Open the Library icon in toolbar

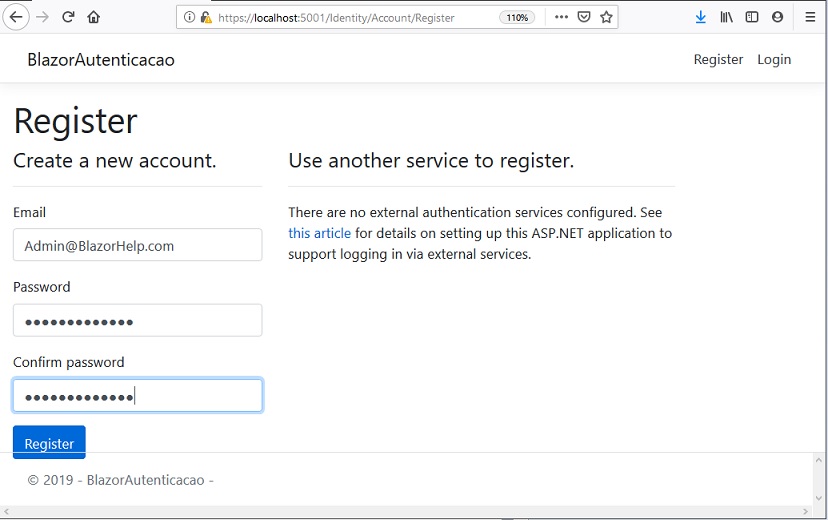point(727,17)
